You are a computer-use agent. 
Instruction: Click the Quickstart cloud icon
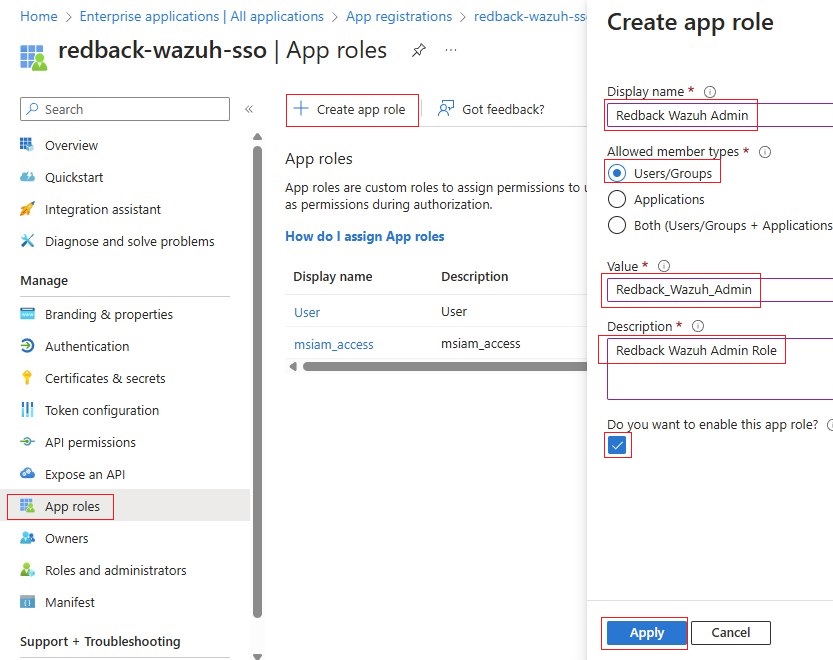coord(27,177)
